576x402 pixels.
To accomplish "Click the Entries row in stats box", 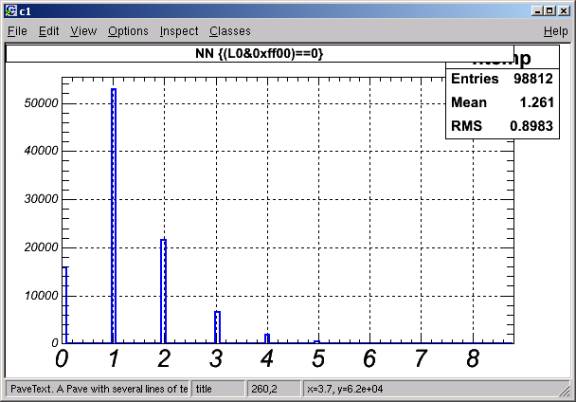I will [x=502, y=79].
